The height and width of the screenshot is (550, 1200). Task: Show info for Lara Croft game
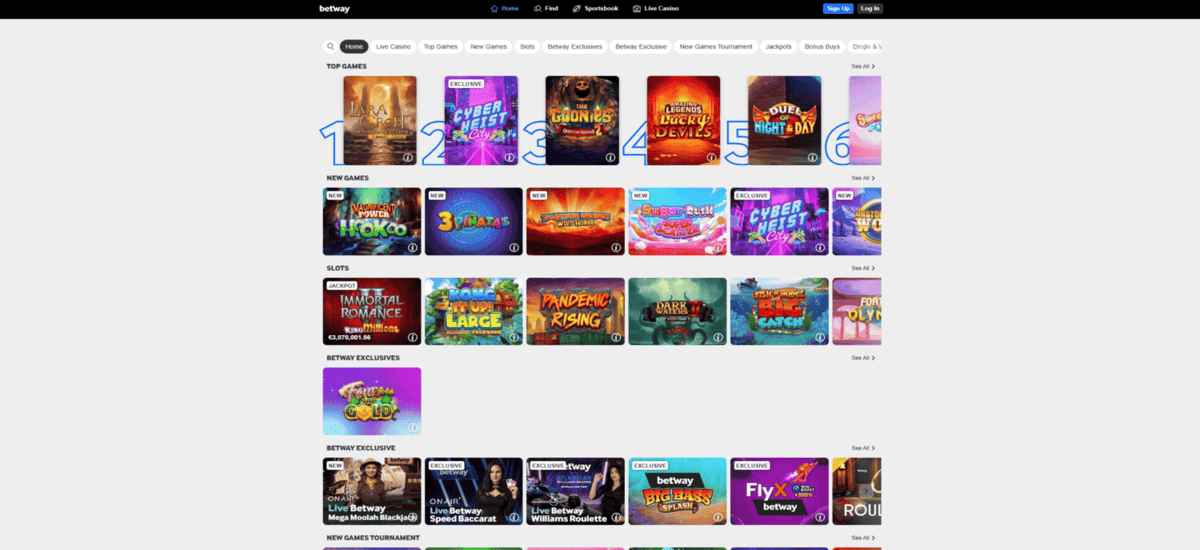(x=408, y=157)
